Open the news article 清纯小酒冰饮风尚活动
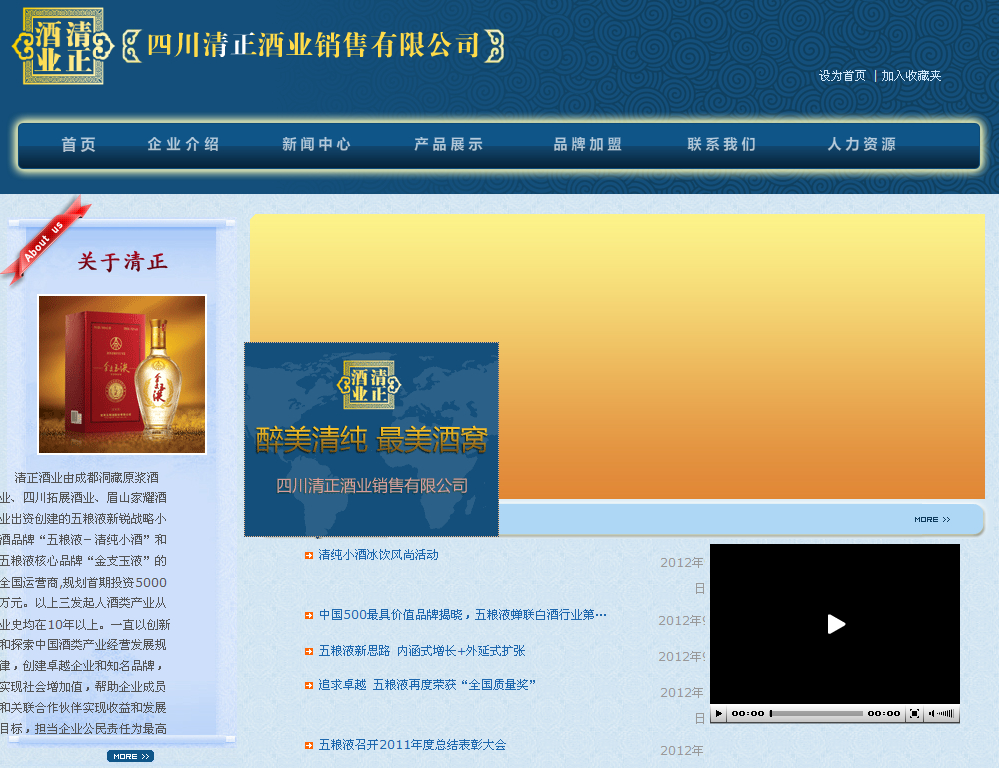The image size is (1000, 768). (378, 555)
